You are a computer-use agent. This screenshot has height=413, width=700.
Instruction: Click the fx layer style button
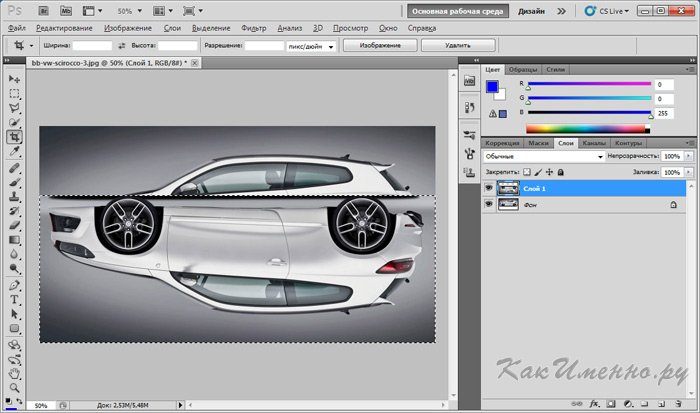594,404
